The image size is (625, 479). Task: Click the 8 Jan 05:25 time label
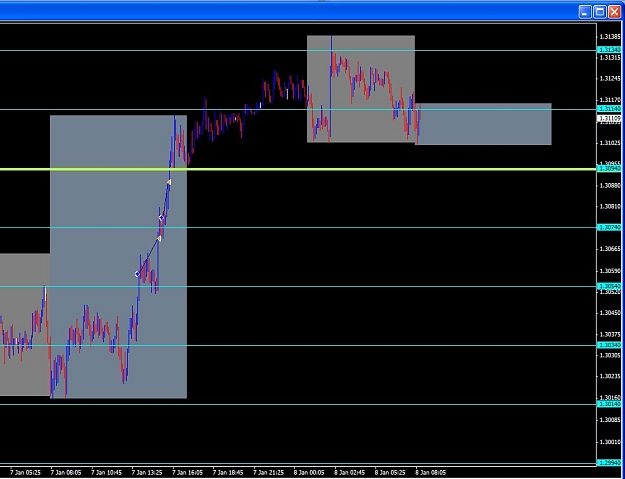[390, 473]
